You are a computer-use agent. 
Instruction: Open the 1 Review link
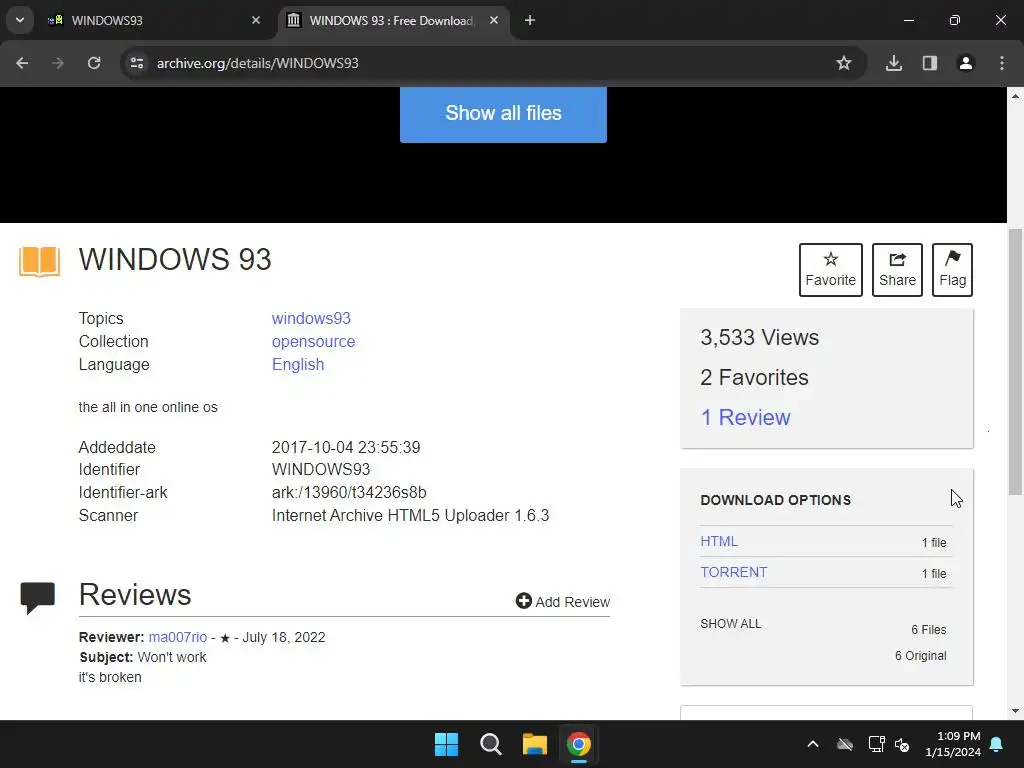(x=745, y=417)
